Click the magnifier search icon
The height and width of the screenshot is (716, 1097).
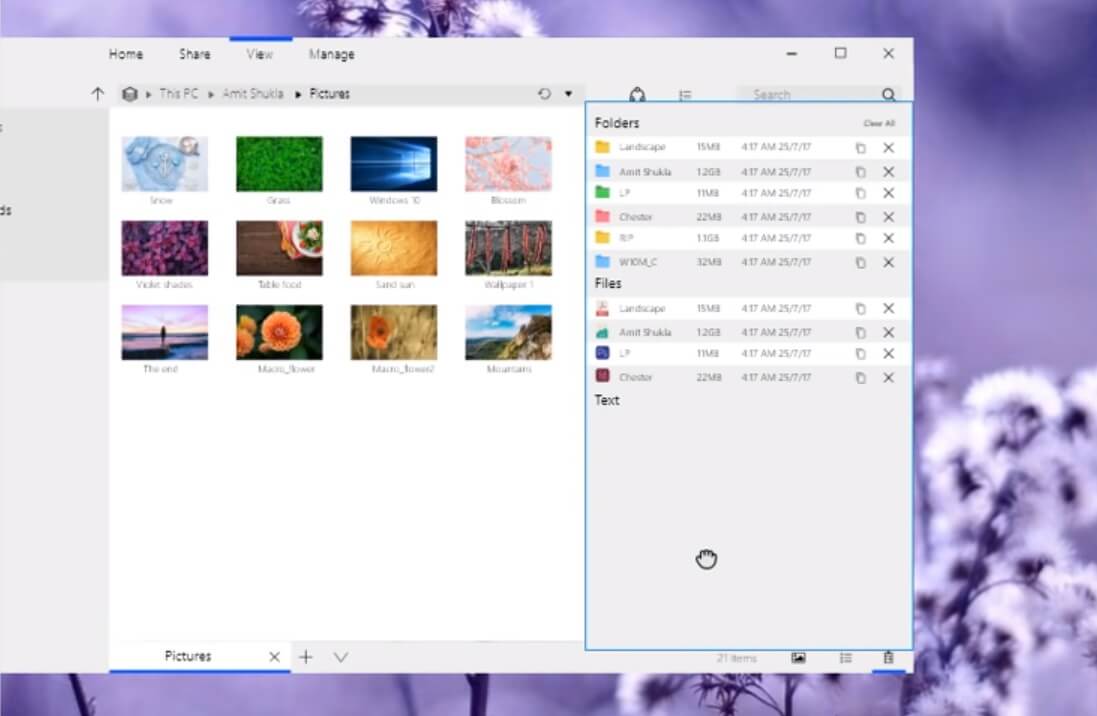[889, 94]
